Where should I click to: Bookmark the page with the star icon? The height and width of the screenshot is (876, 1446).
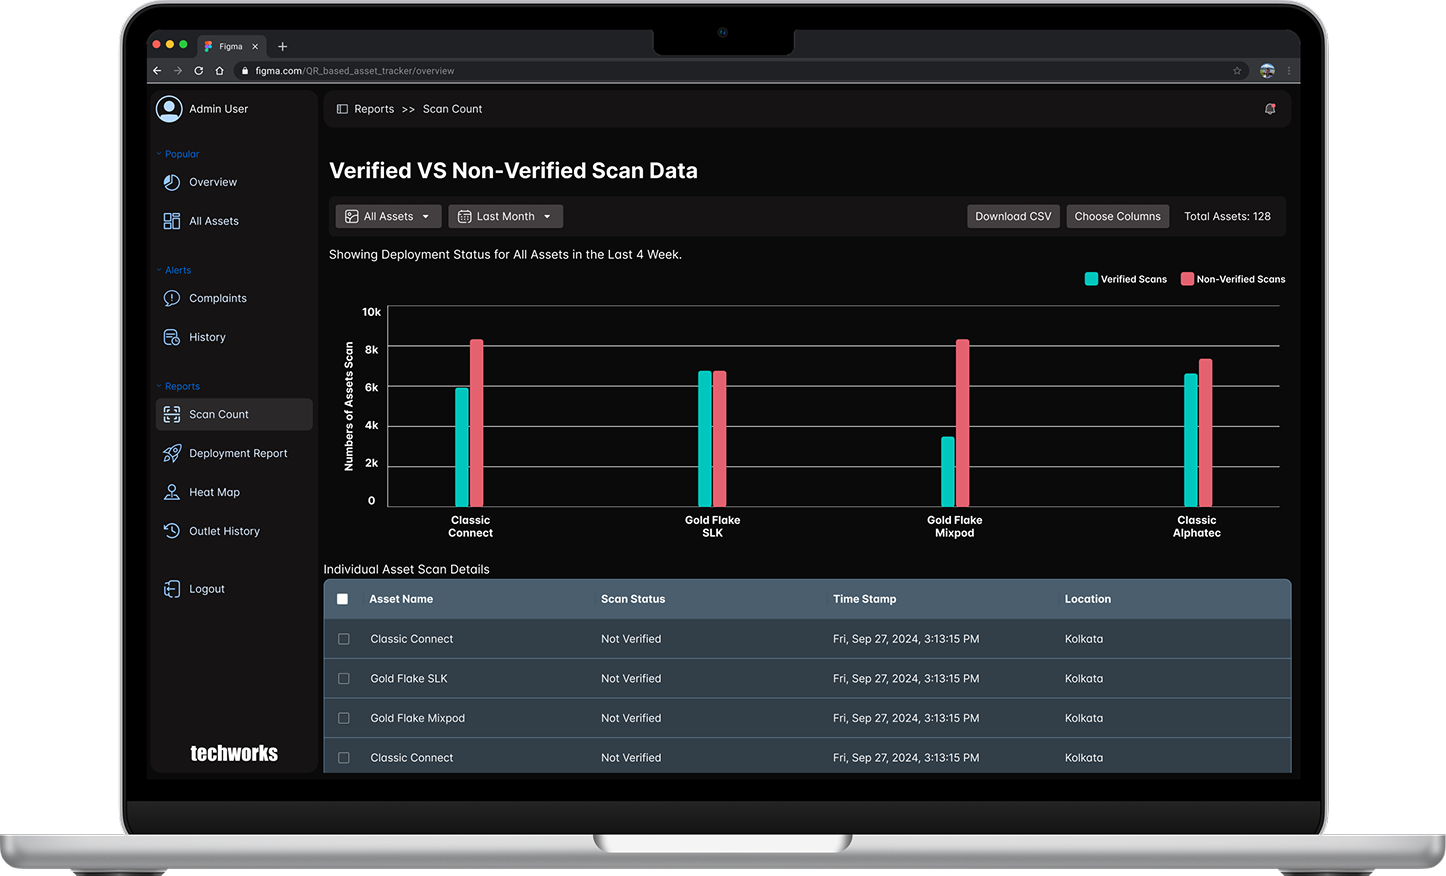(x=1237, y=71)
